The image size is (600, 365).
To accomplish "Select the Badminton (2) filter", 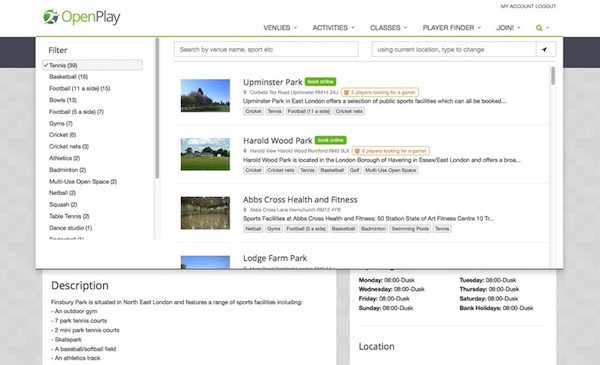I will (67, 170).
